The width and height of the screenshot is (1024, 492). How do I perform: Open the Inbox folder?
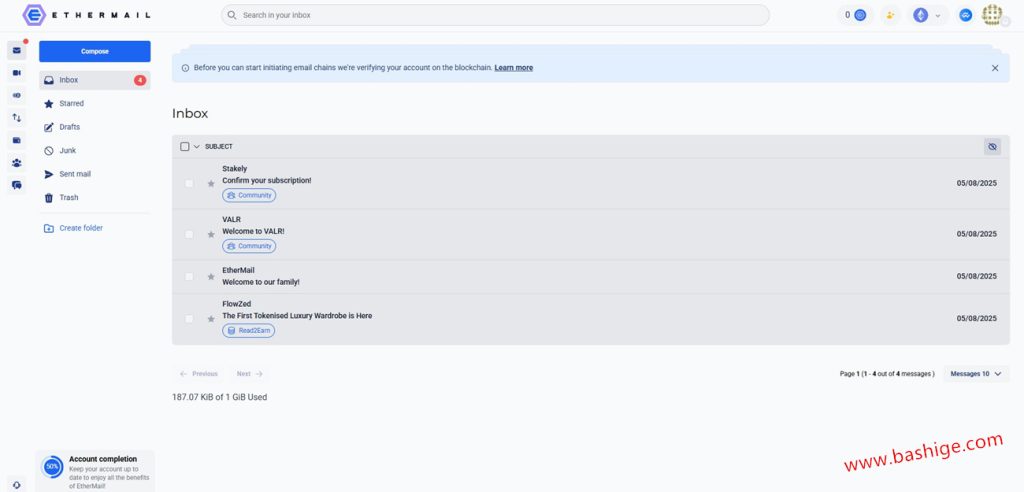click(x=95, y=80)
